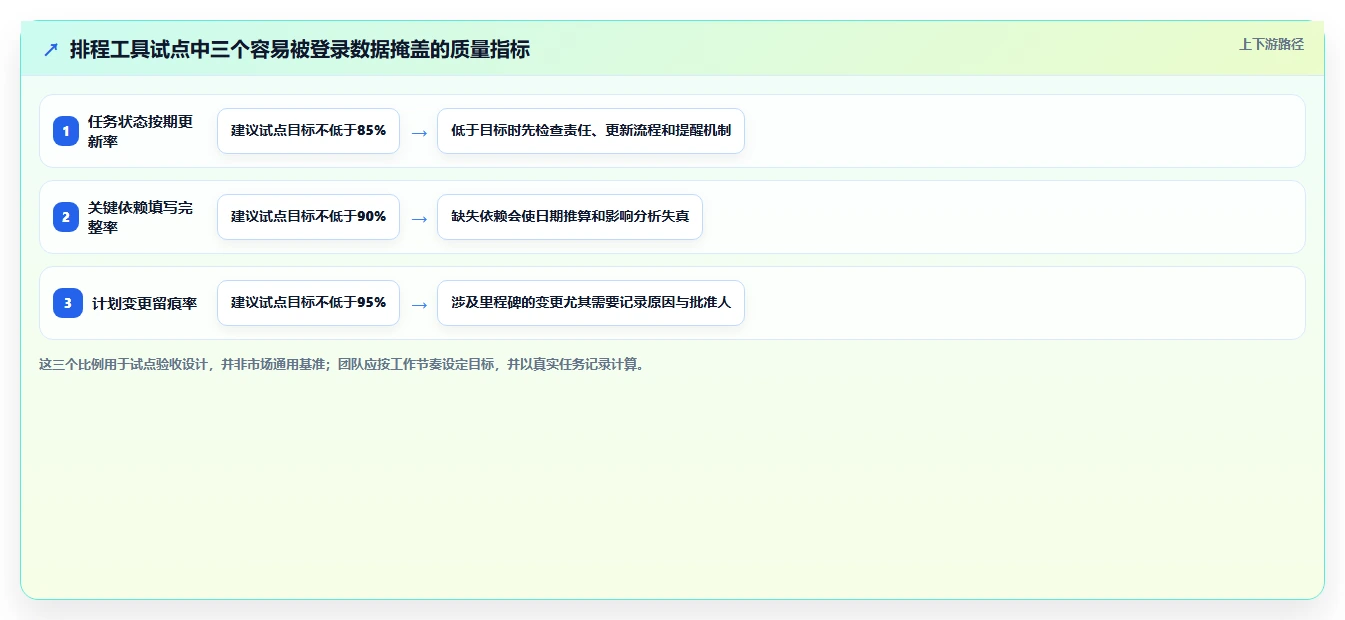Click the 建议试点目标不低于90% box

tap(308, 217)
